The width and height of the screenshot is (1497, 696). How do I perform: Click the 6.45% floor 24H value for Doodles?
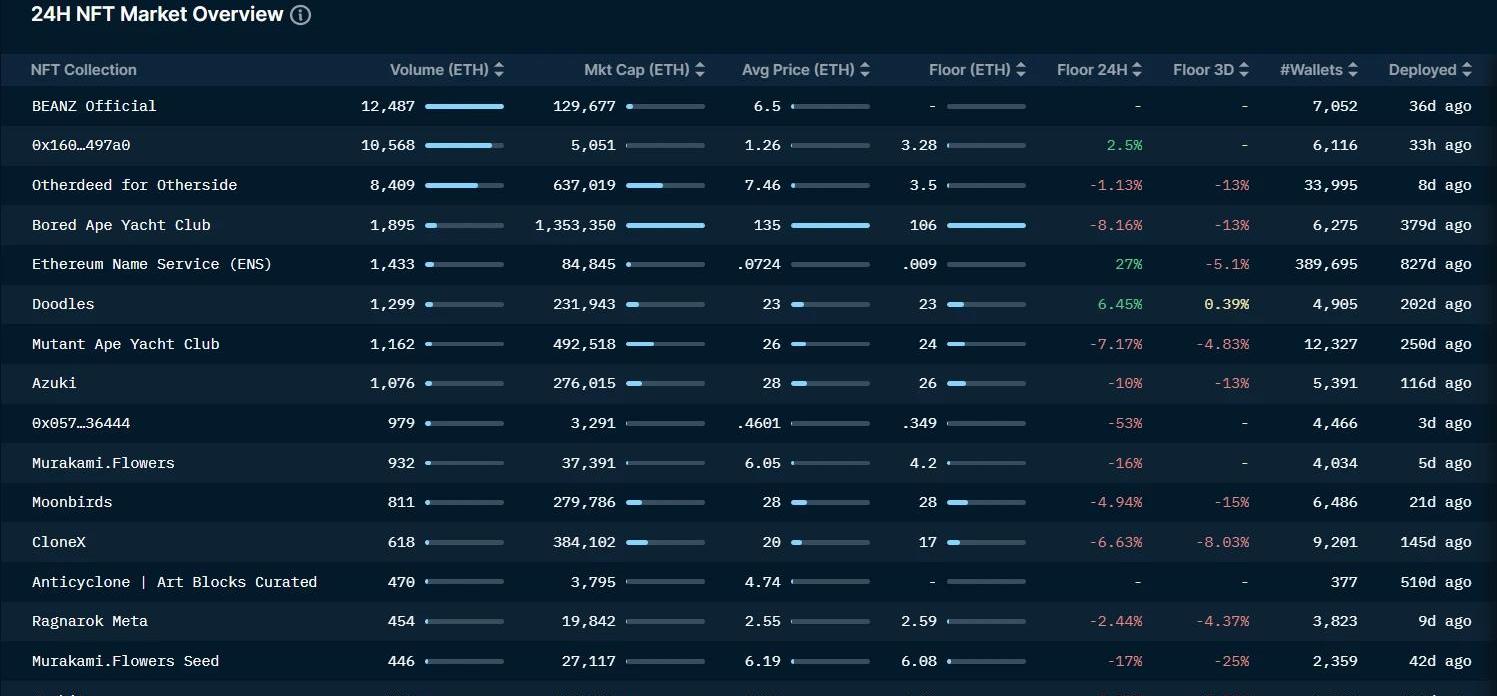(1120, 304)
